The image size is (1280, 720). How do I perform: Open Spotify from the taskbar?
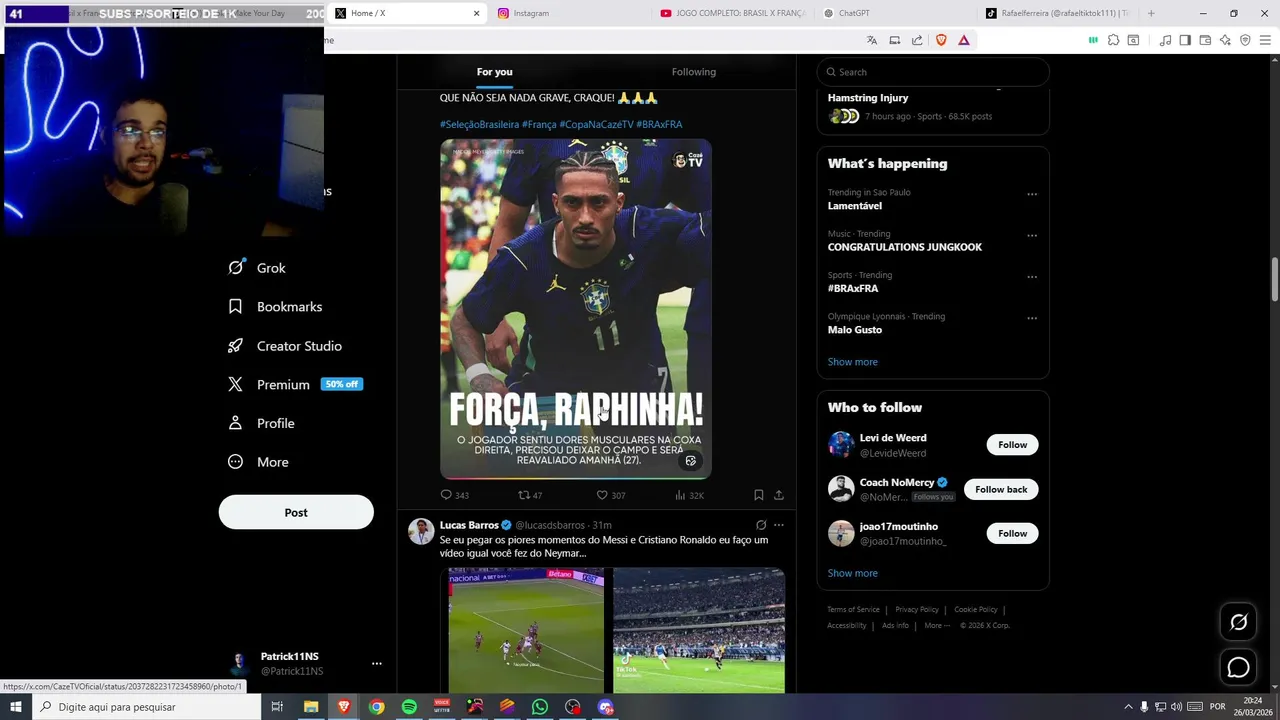[x=409, y=707]
